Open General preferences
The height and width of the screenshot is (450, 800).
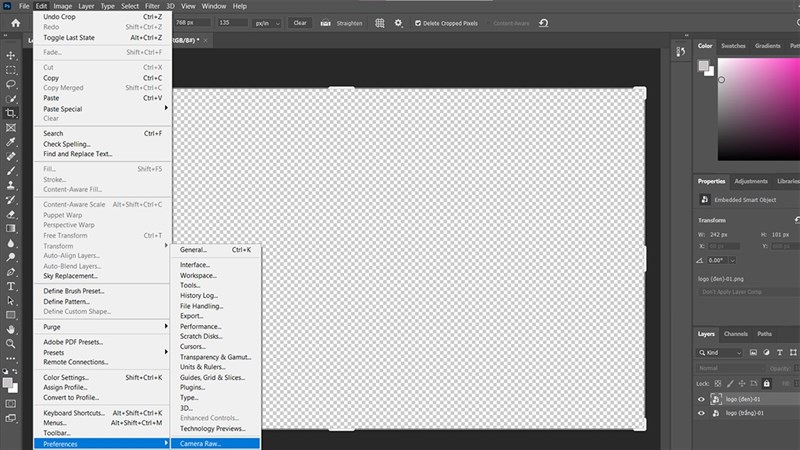point(215,250)
